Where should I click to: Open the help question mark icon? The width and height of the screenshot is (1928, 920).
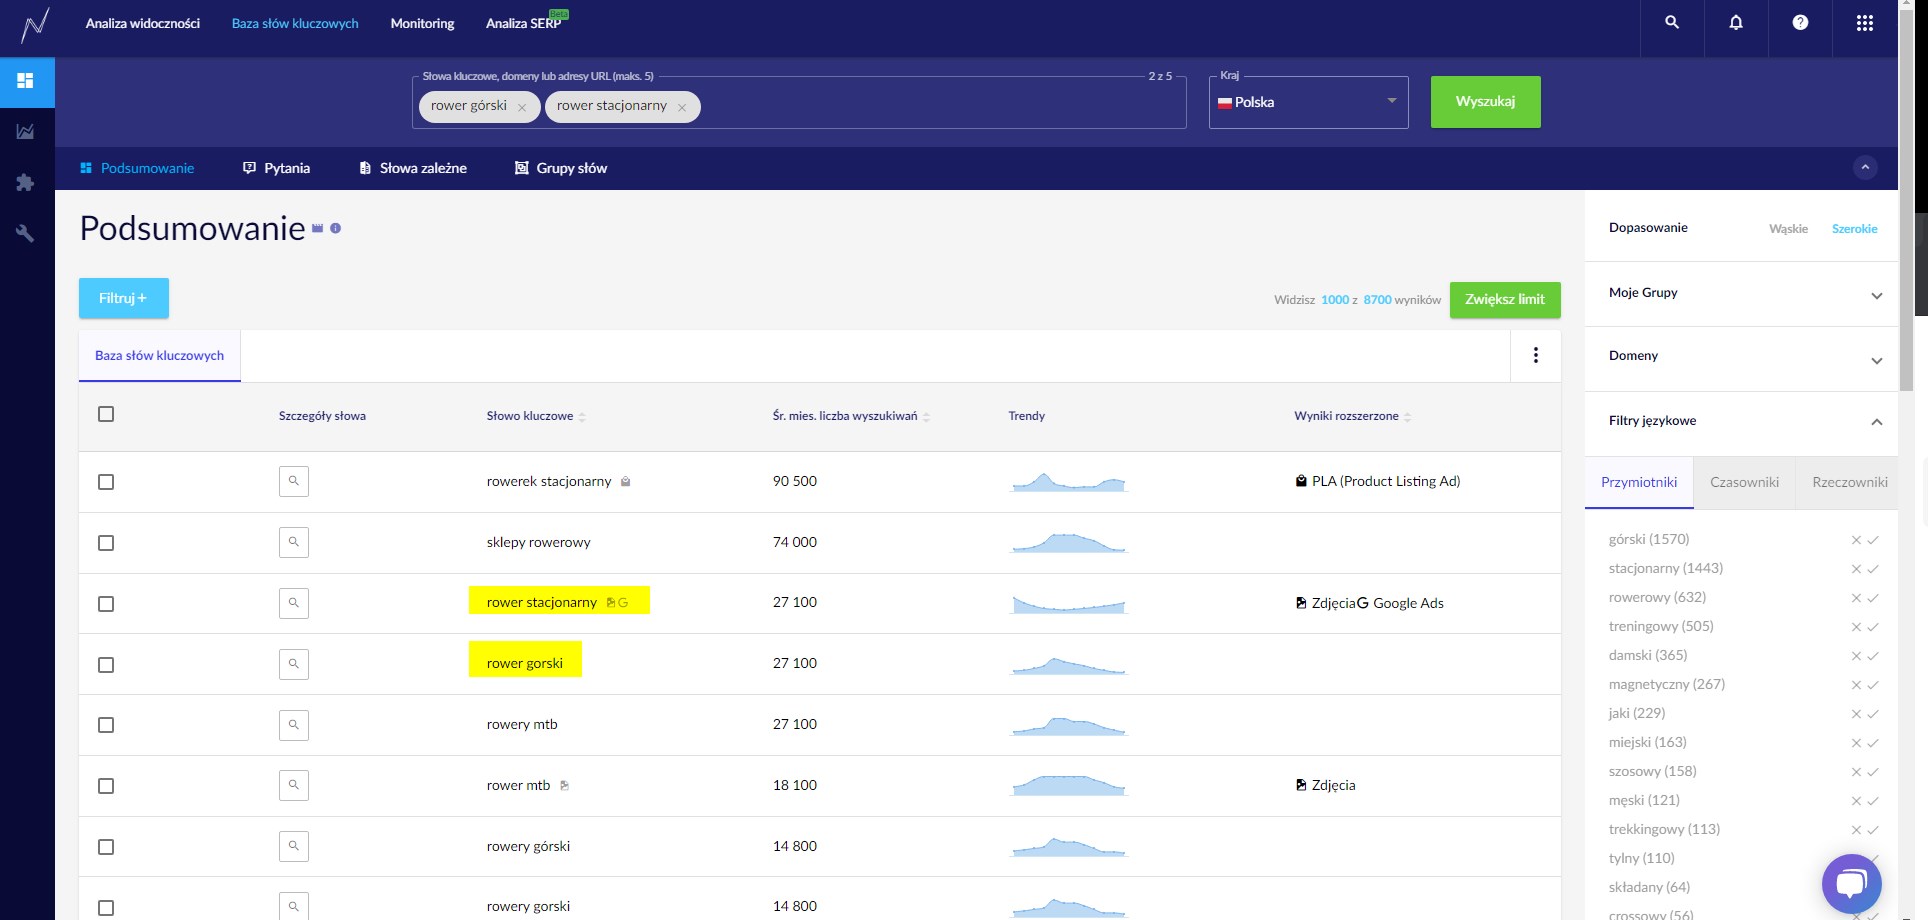click(1800, 22)
